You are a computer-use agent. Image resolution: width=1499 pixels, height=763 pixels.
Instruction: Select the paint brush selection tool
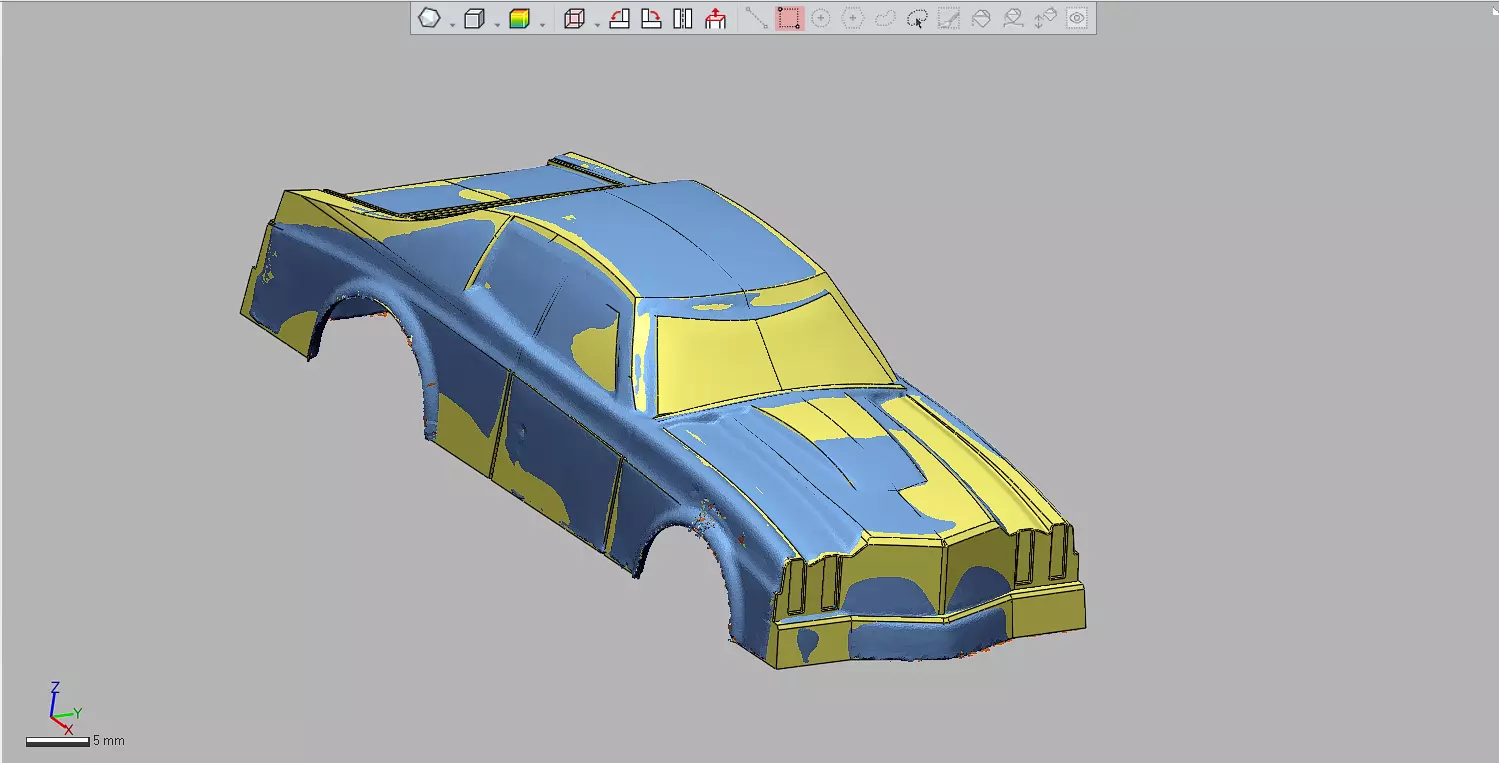coord(949,18)
